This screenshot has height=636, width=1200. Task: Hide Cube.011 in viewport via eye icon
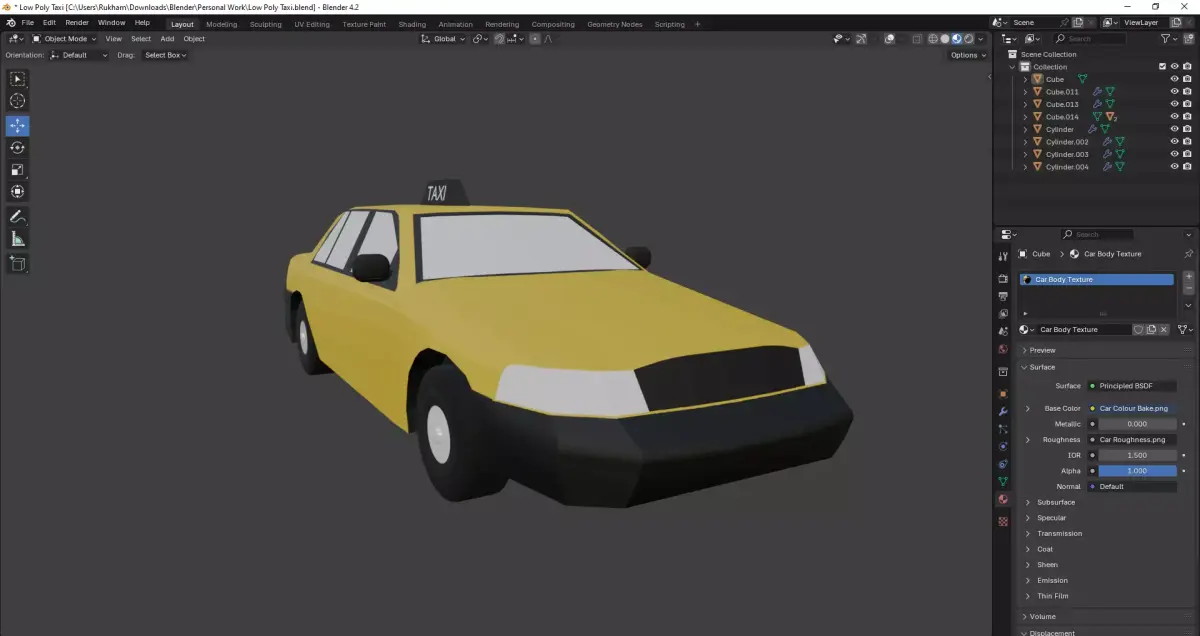(1175, 92)
